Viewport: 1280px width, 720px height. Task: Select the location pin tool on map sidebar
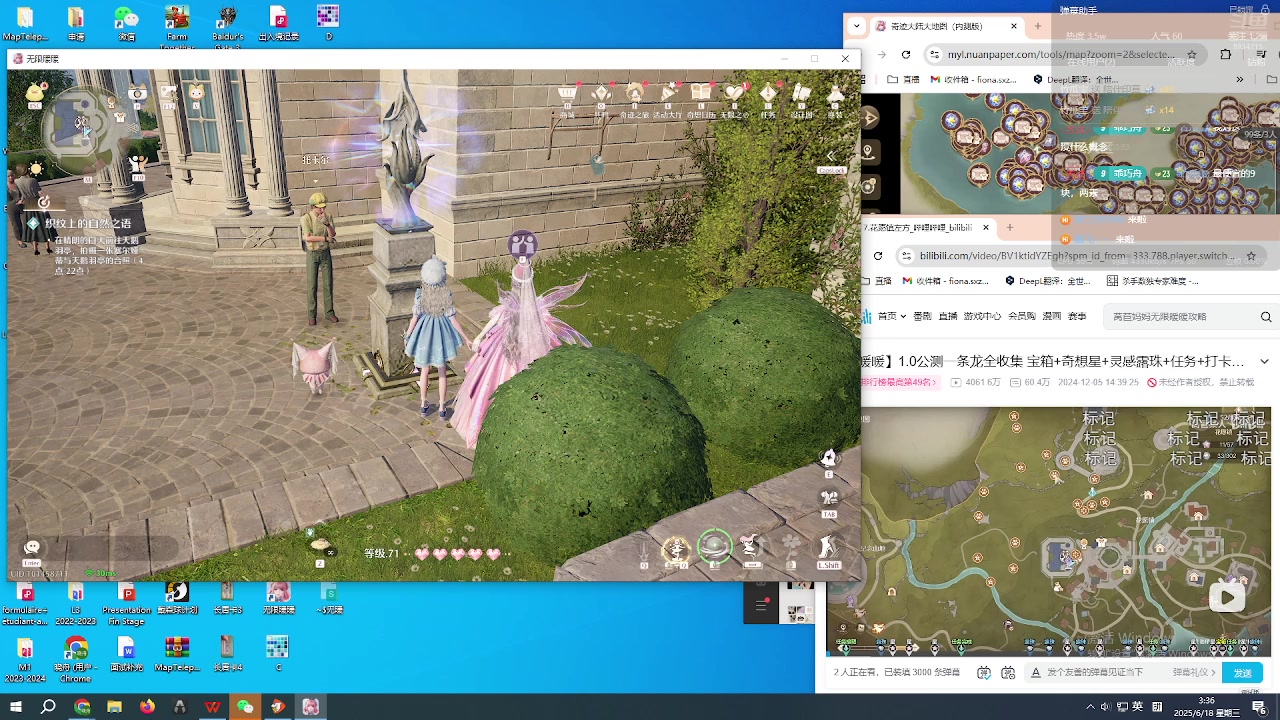pos(868,152)
